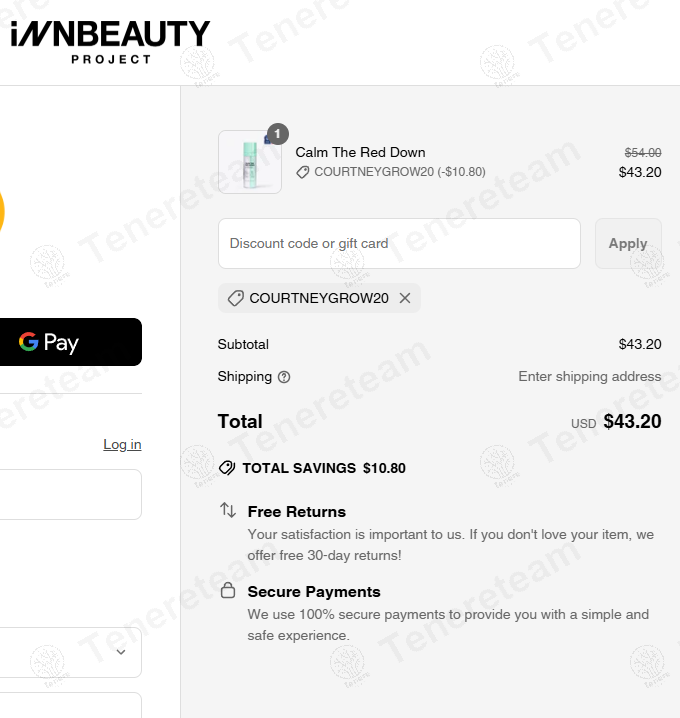680x718 pixels.
Task: Click the INNBEAUTY Project logo
Action: [x=110, y=41]
